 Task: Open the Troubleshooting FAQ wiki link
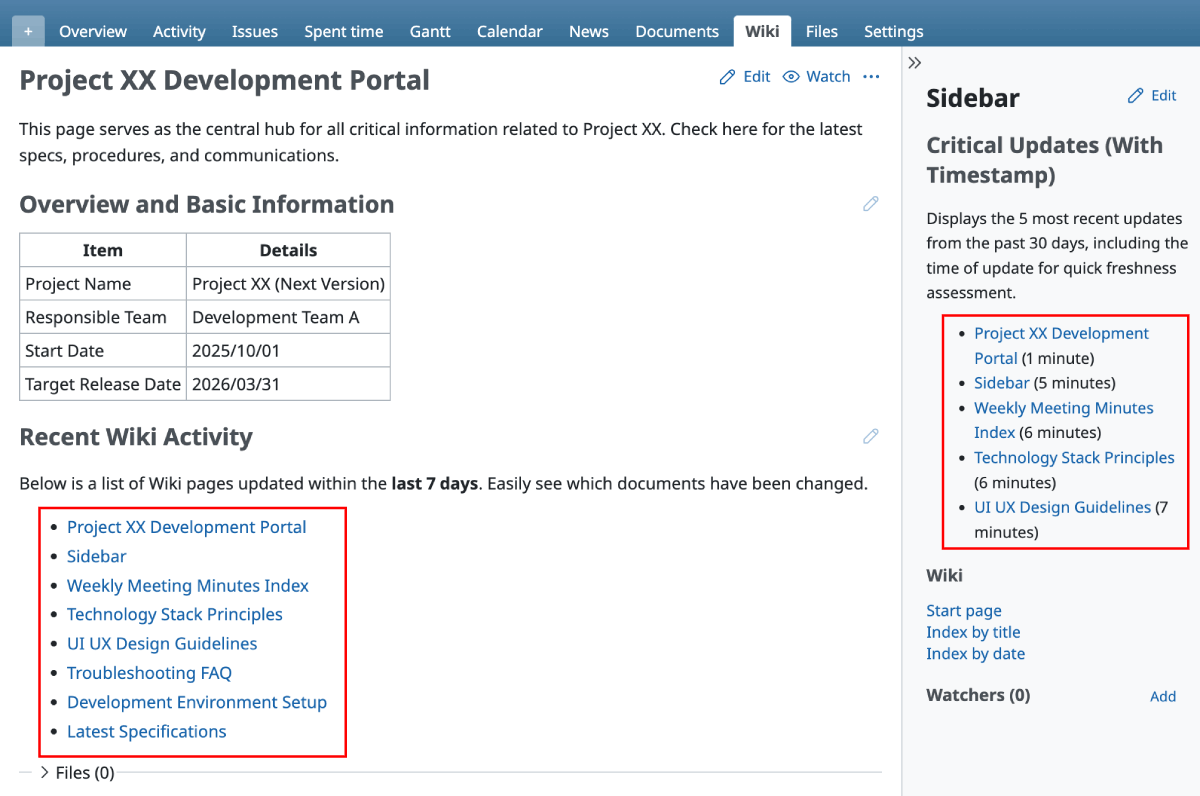pyautogui.click(x=149, y=673)
